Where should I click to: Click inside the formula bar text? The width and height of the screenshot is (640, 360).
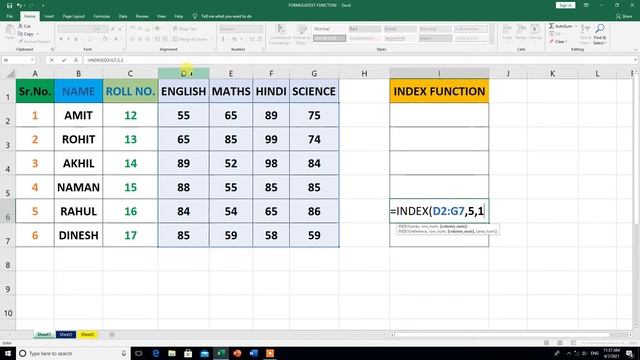pyautogui.click(x=105, y=60)
